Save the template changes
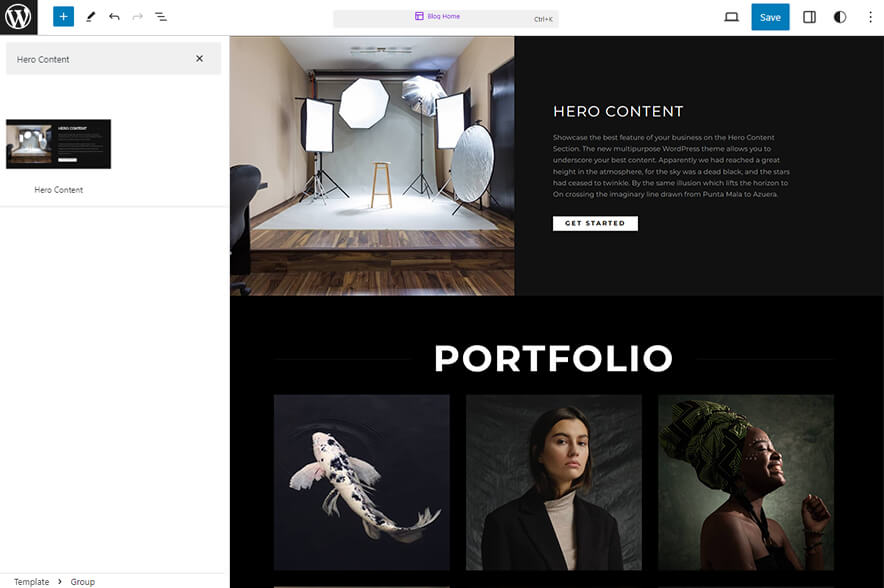Viewport: 884px width, 588px height. (769, 17)
